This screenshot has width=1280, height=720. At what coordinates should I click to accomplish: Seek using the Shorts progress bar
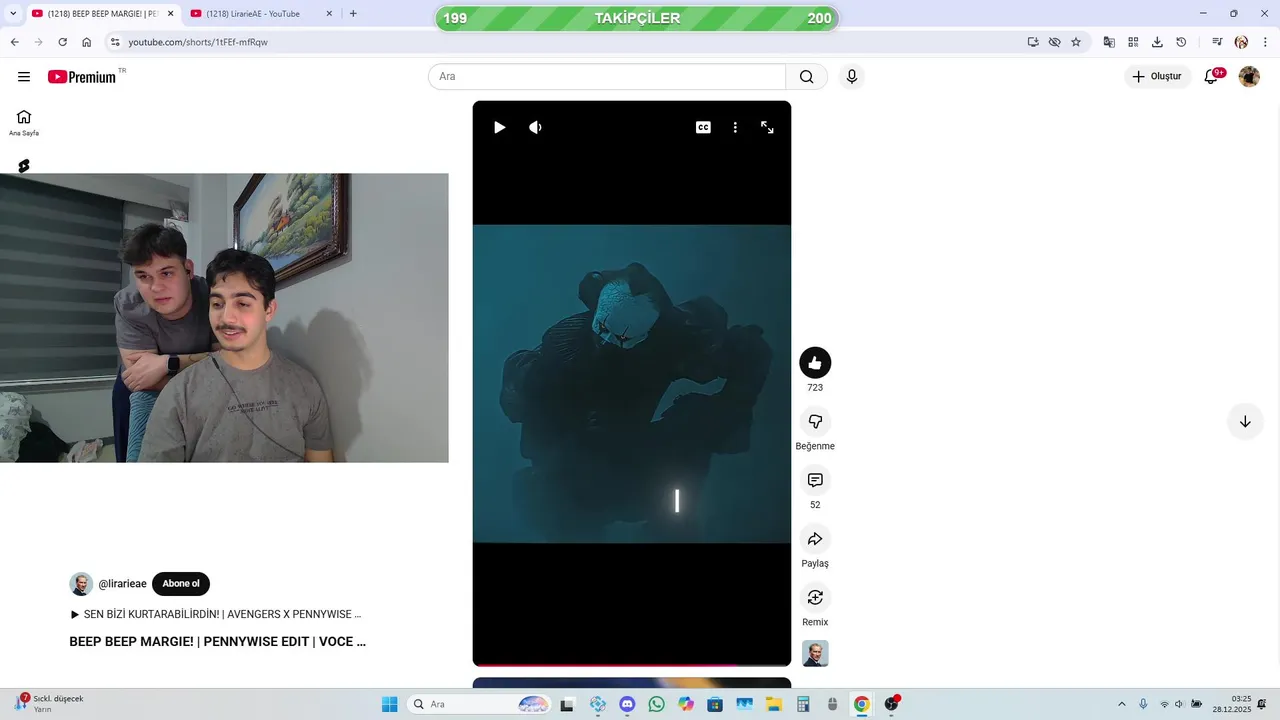pos(632,664)
